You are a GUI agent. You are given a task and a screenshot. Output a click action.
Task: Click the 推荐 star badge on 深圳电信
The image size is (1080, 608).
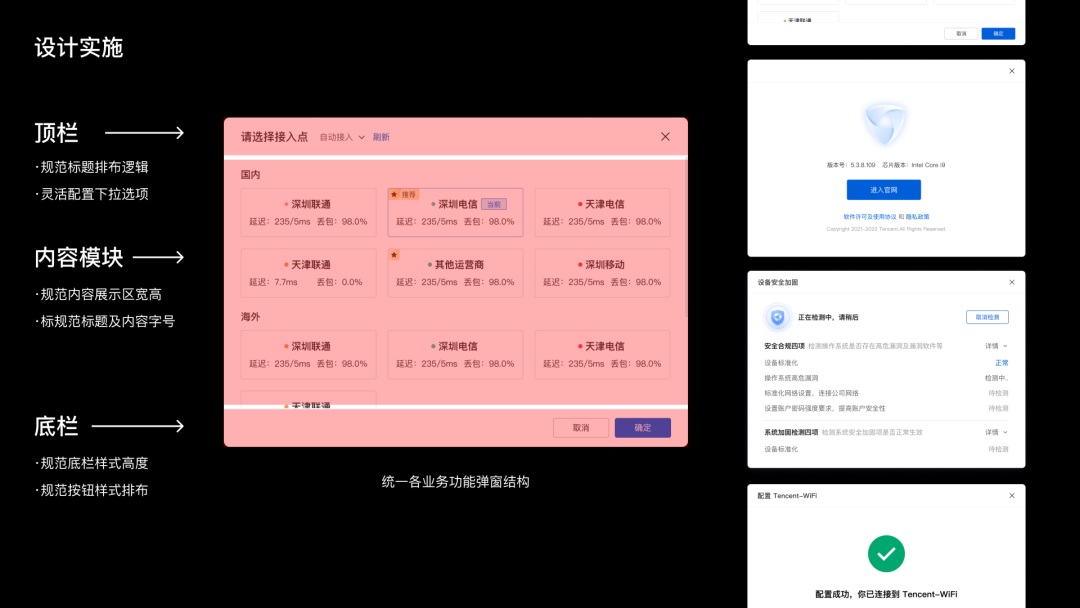coord(403,194)
